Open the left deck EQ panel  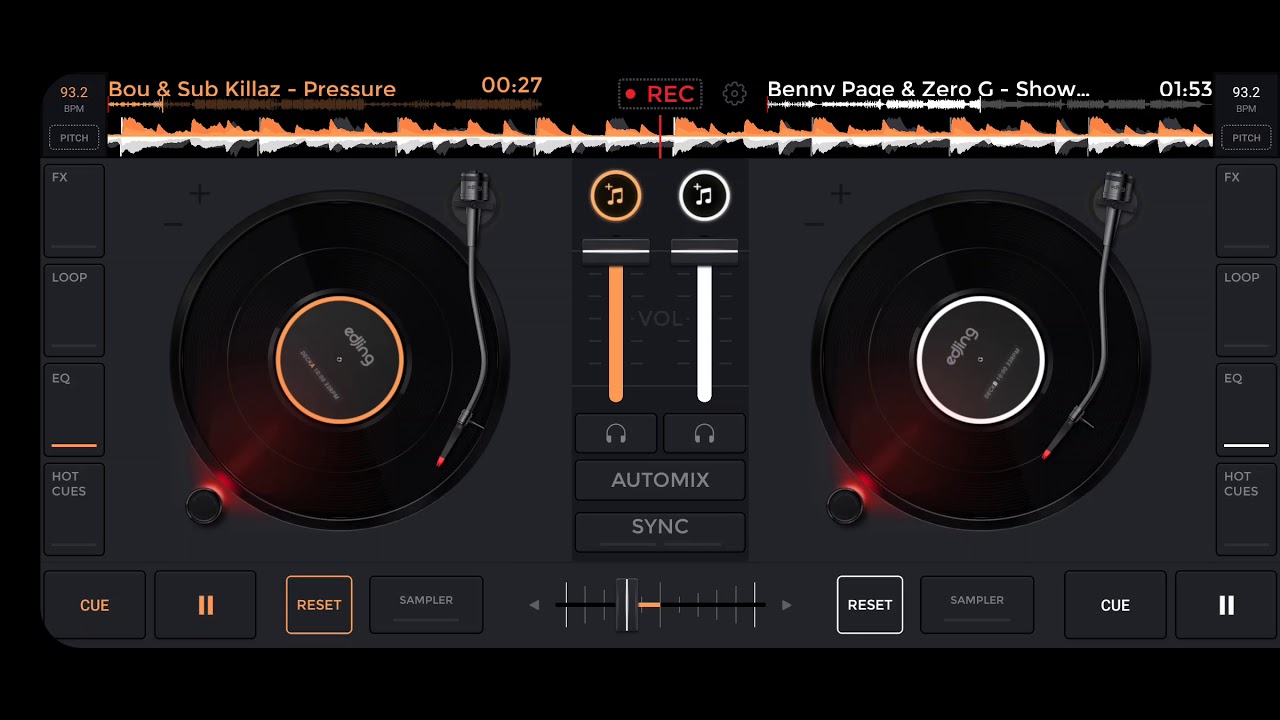(x=74, y=411)
